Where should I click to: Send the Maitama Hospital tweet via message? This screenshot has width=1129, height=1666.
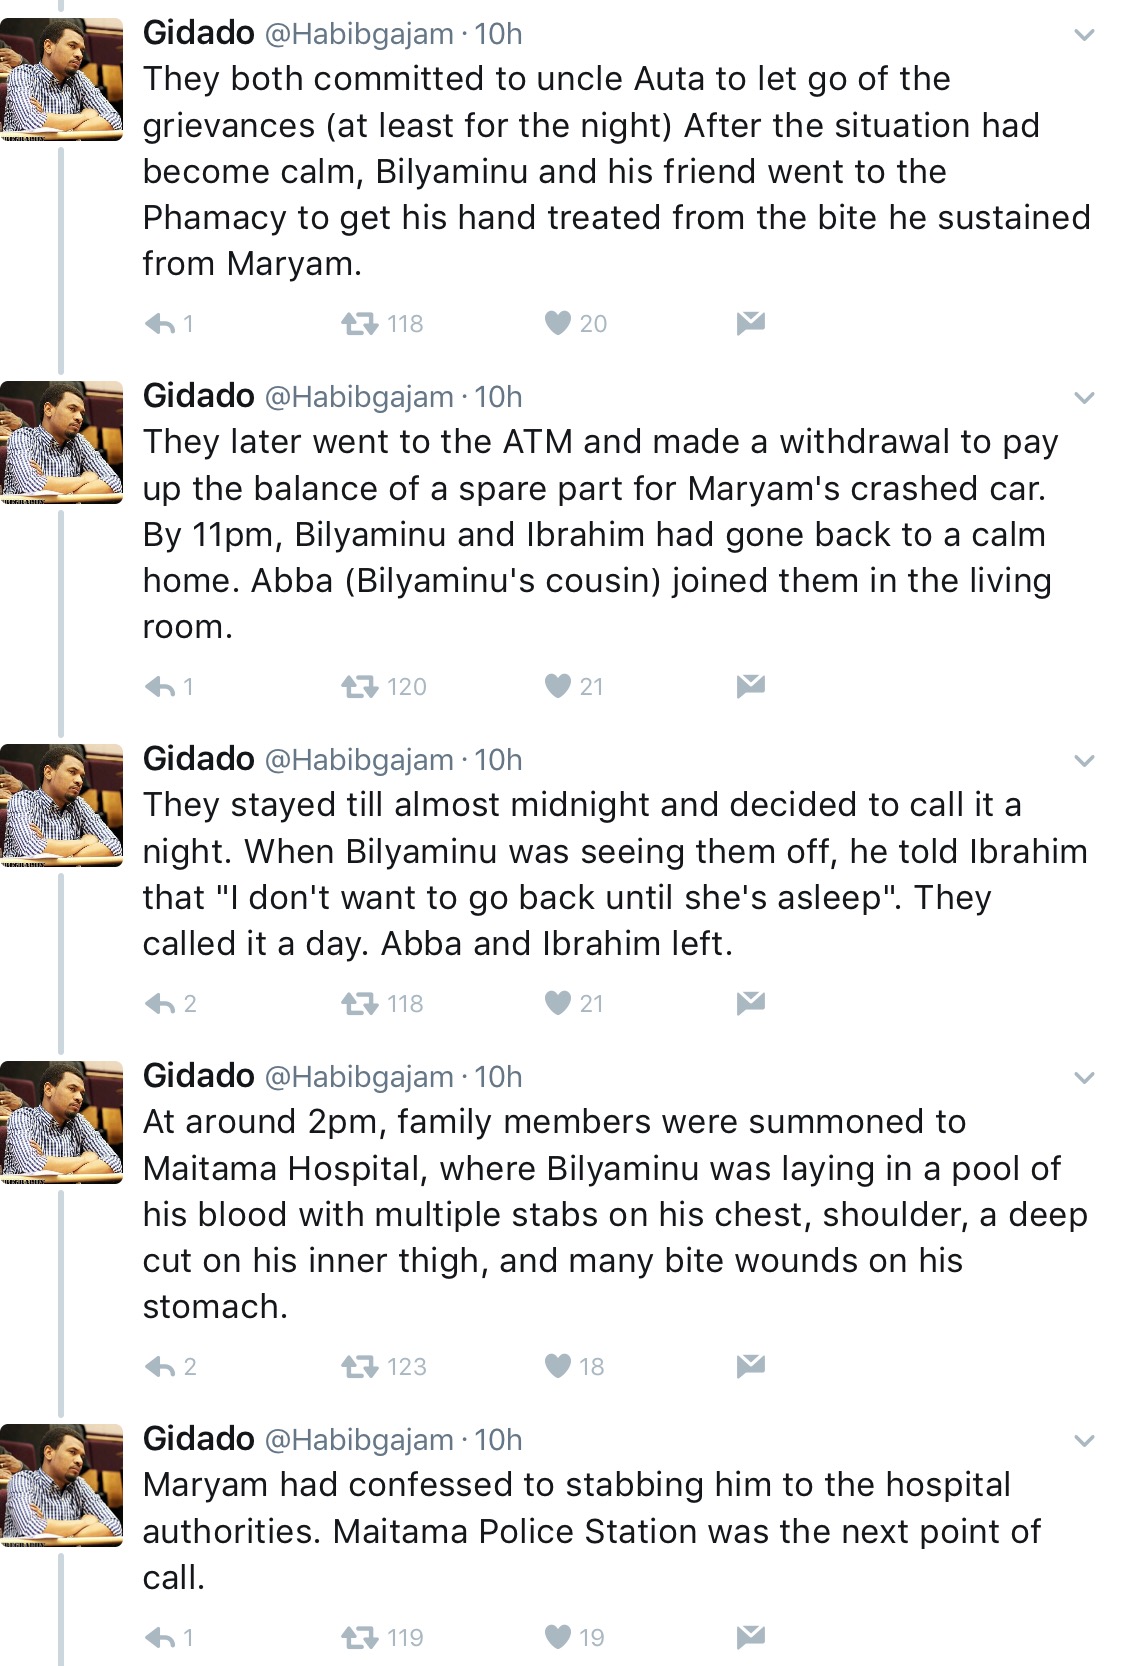750,1366
